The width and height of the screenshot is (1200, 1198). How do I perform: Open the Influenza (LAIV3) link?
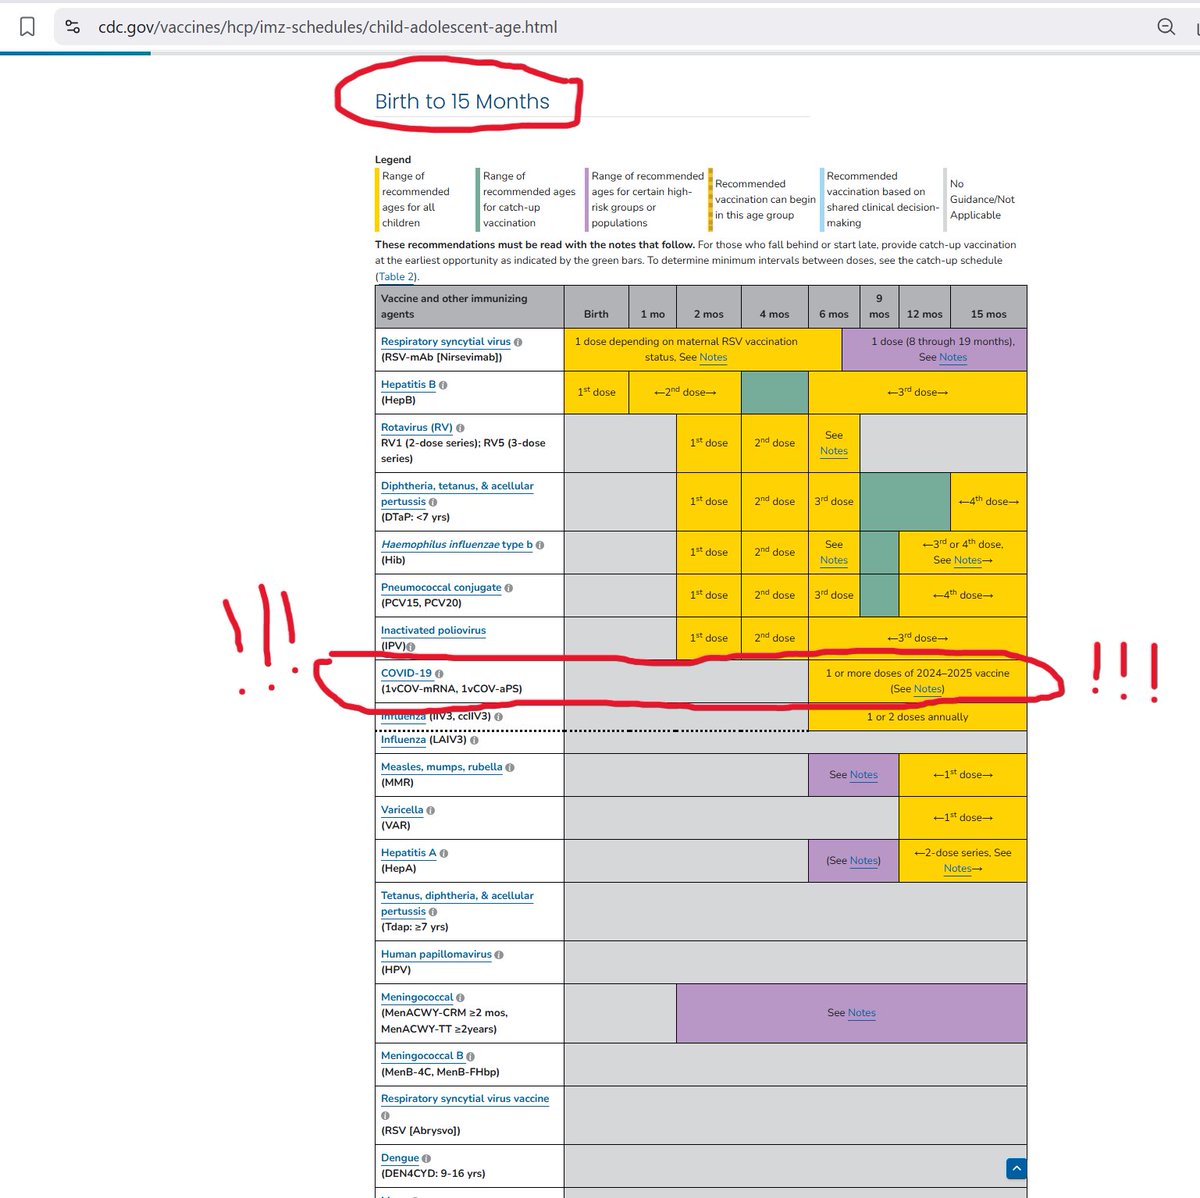tap(403, 740)
